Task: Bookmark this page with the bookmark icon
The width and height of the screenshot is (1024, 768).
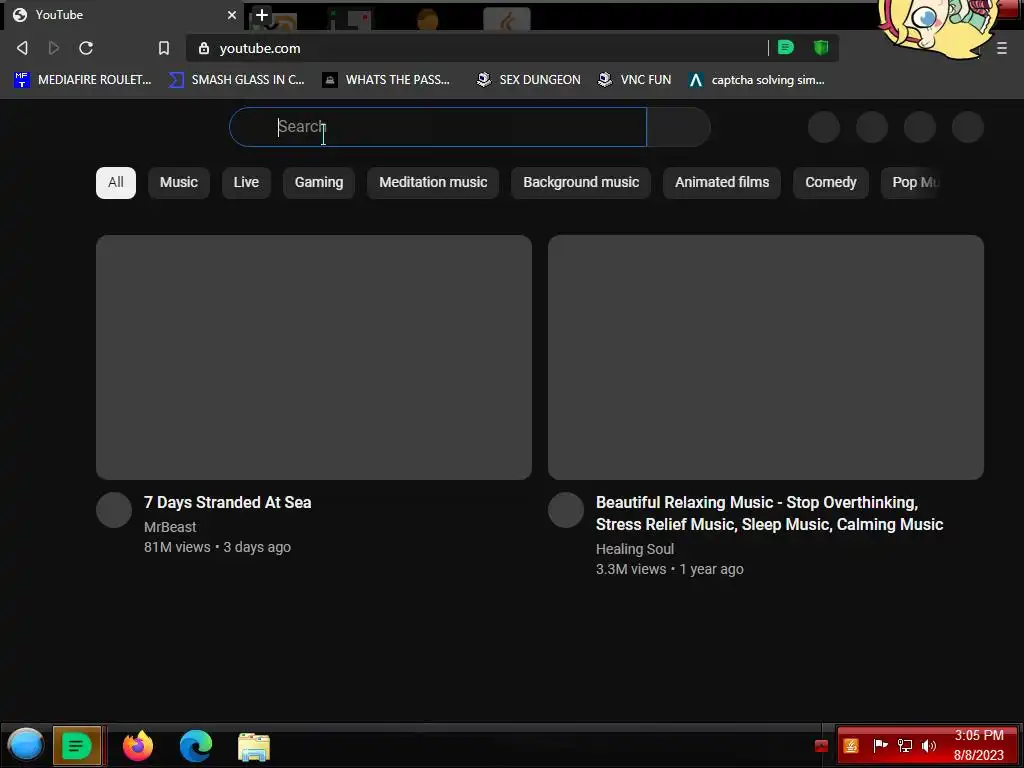Action: [x=164, y=48]
